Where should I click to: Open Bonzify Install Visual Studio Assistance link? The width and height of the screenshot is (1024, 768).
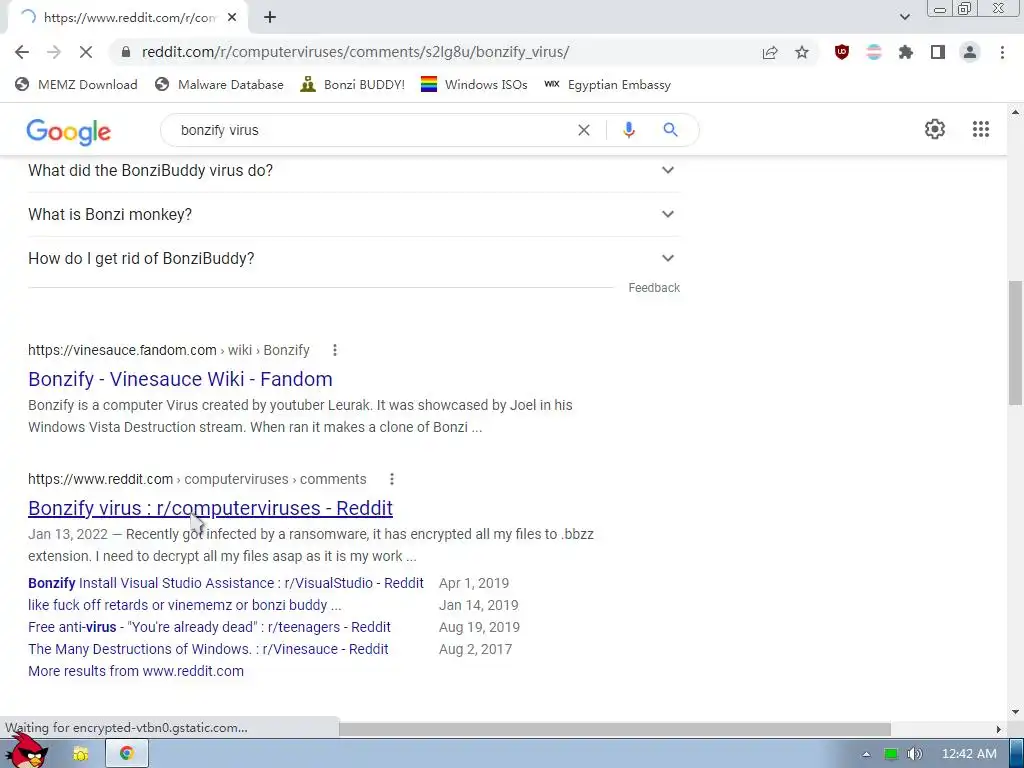click(226, 583)
